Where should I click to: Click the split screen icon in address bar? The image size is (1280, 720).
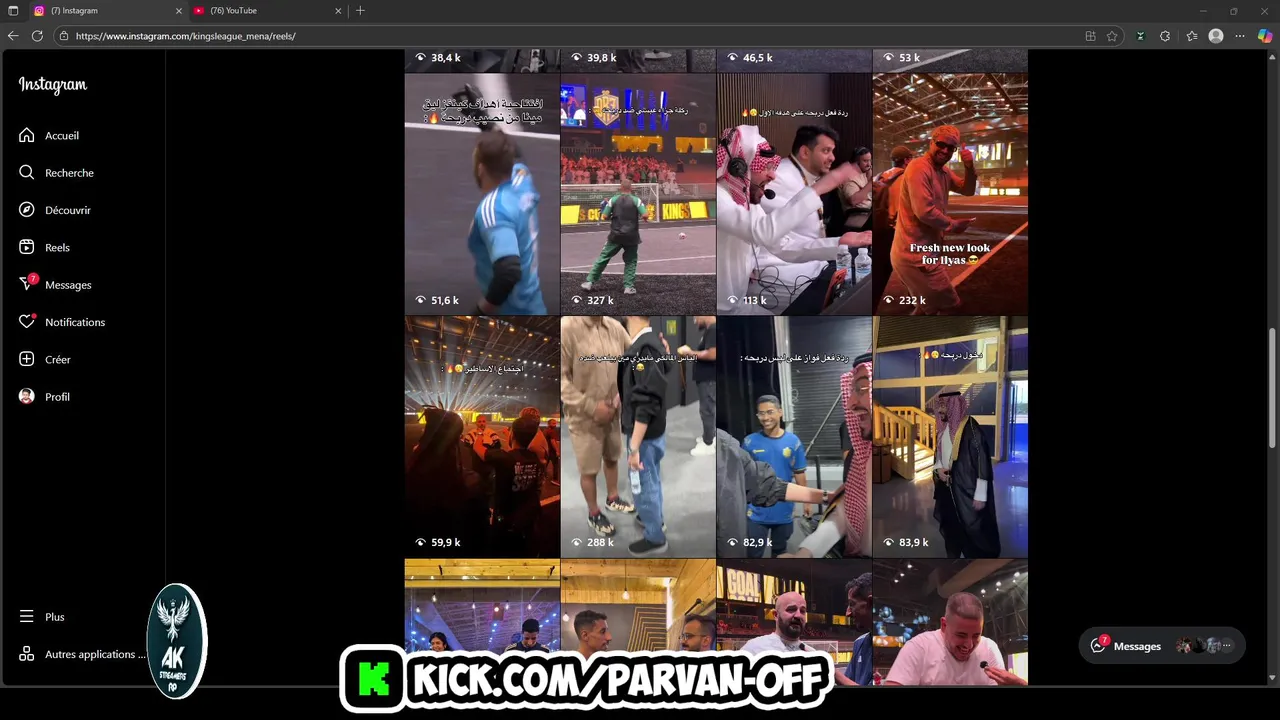pos(1090,36)
